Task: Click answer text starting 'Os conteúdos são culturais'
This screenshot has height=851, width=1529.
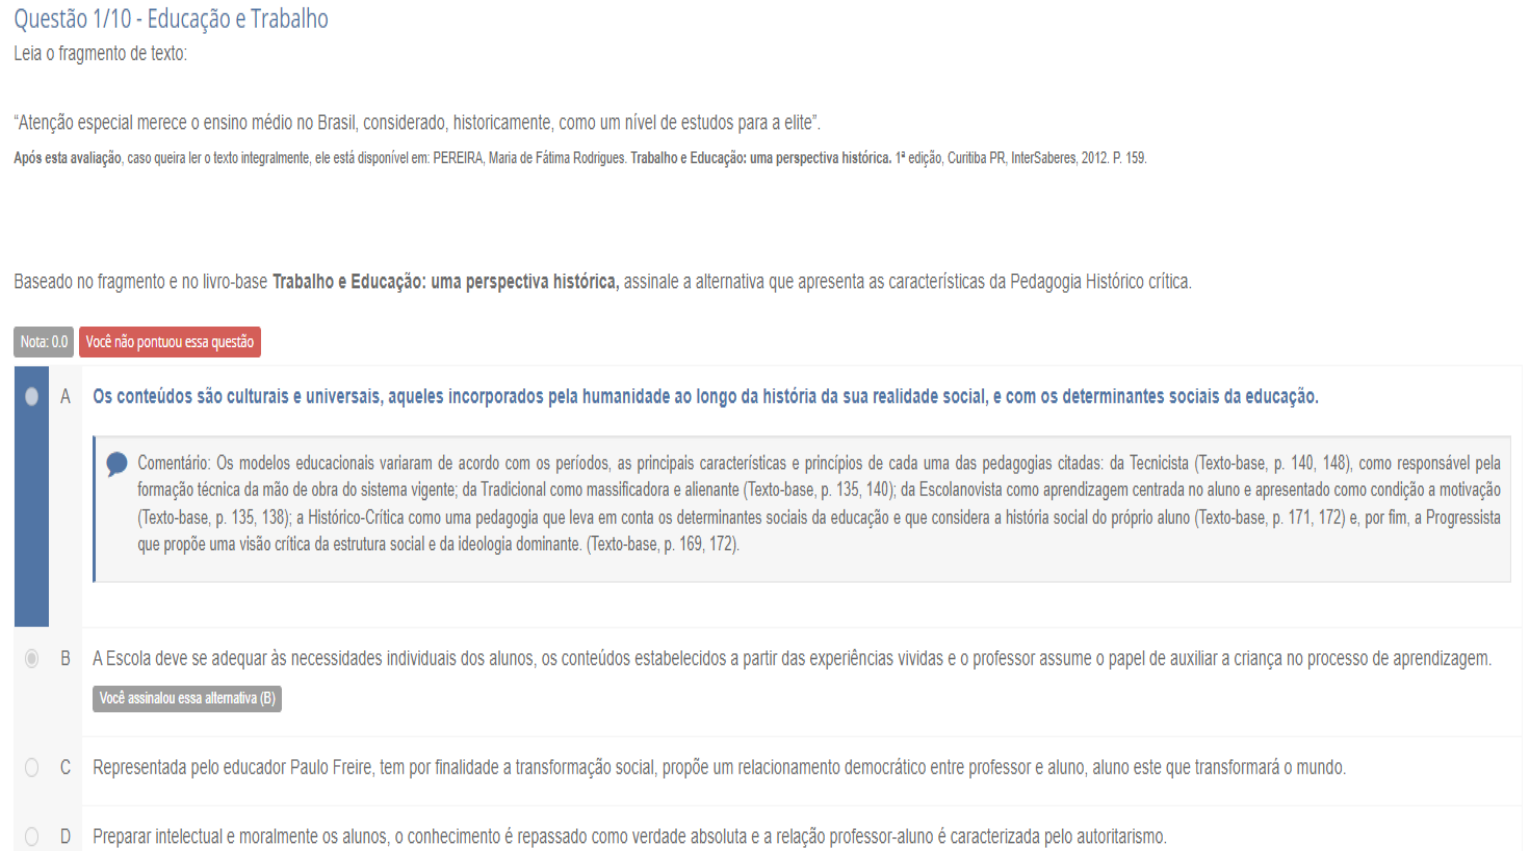Action: [x=705, y=397]
